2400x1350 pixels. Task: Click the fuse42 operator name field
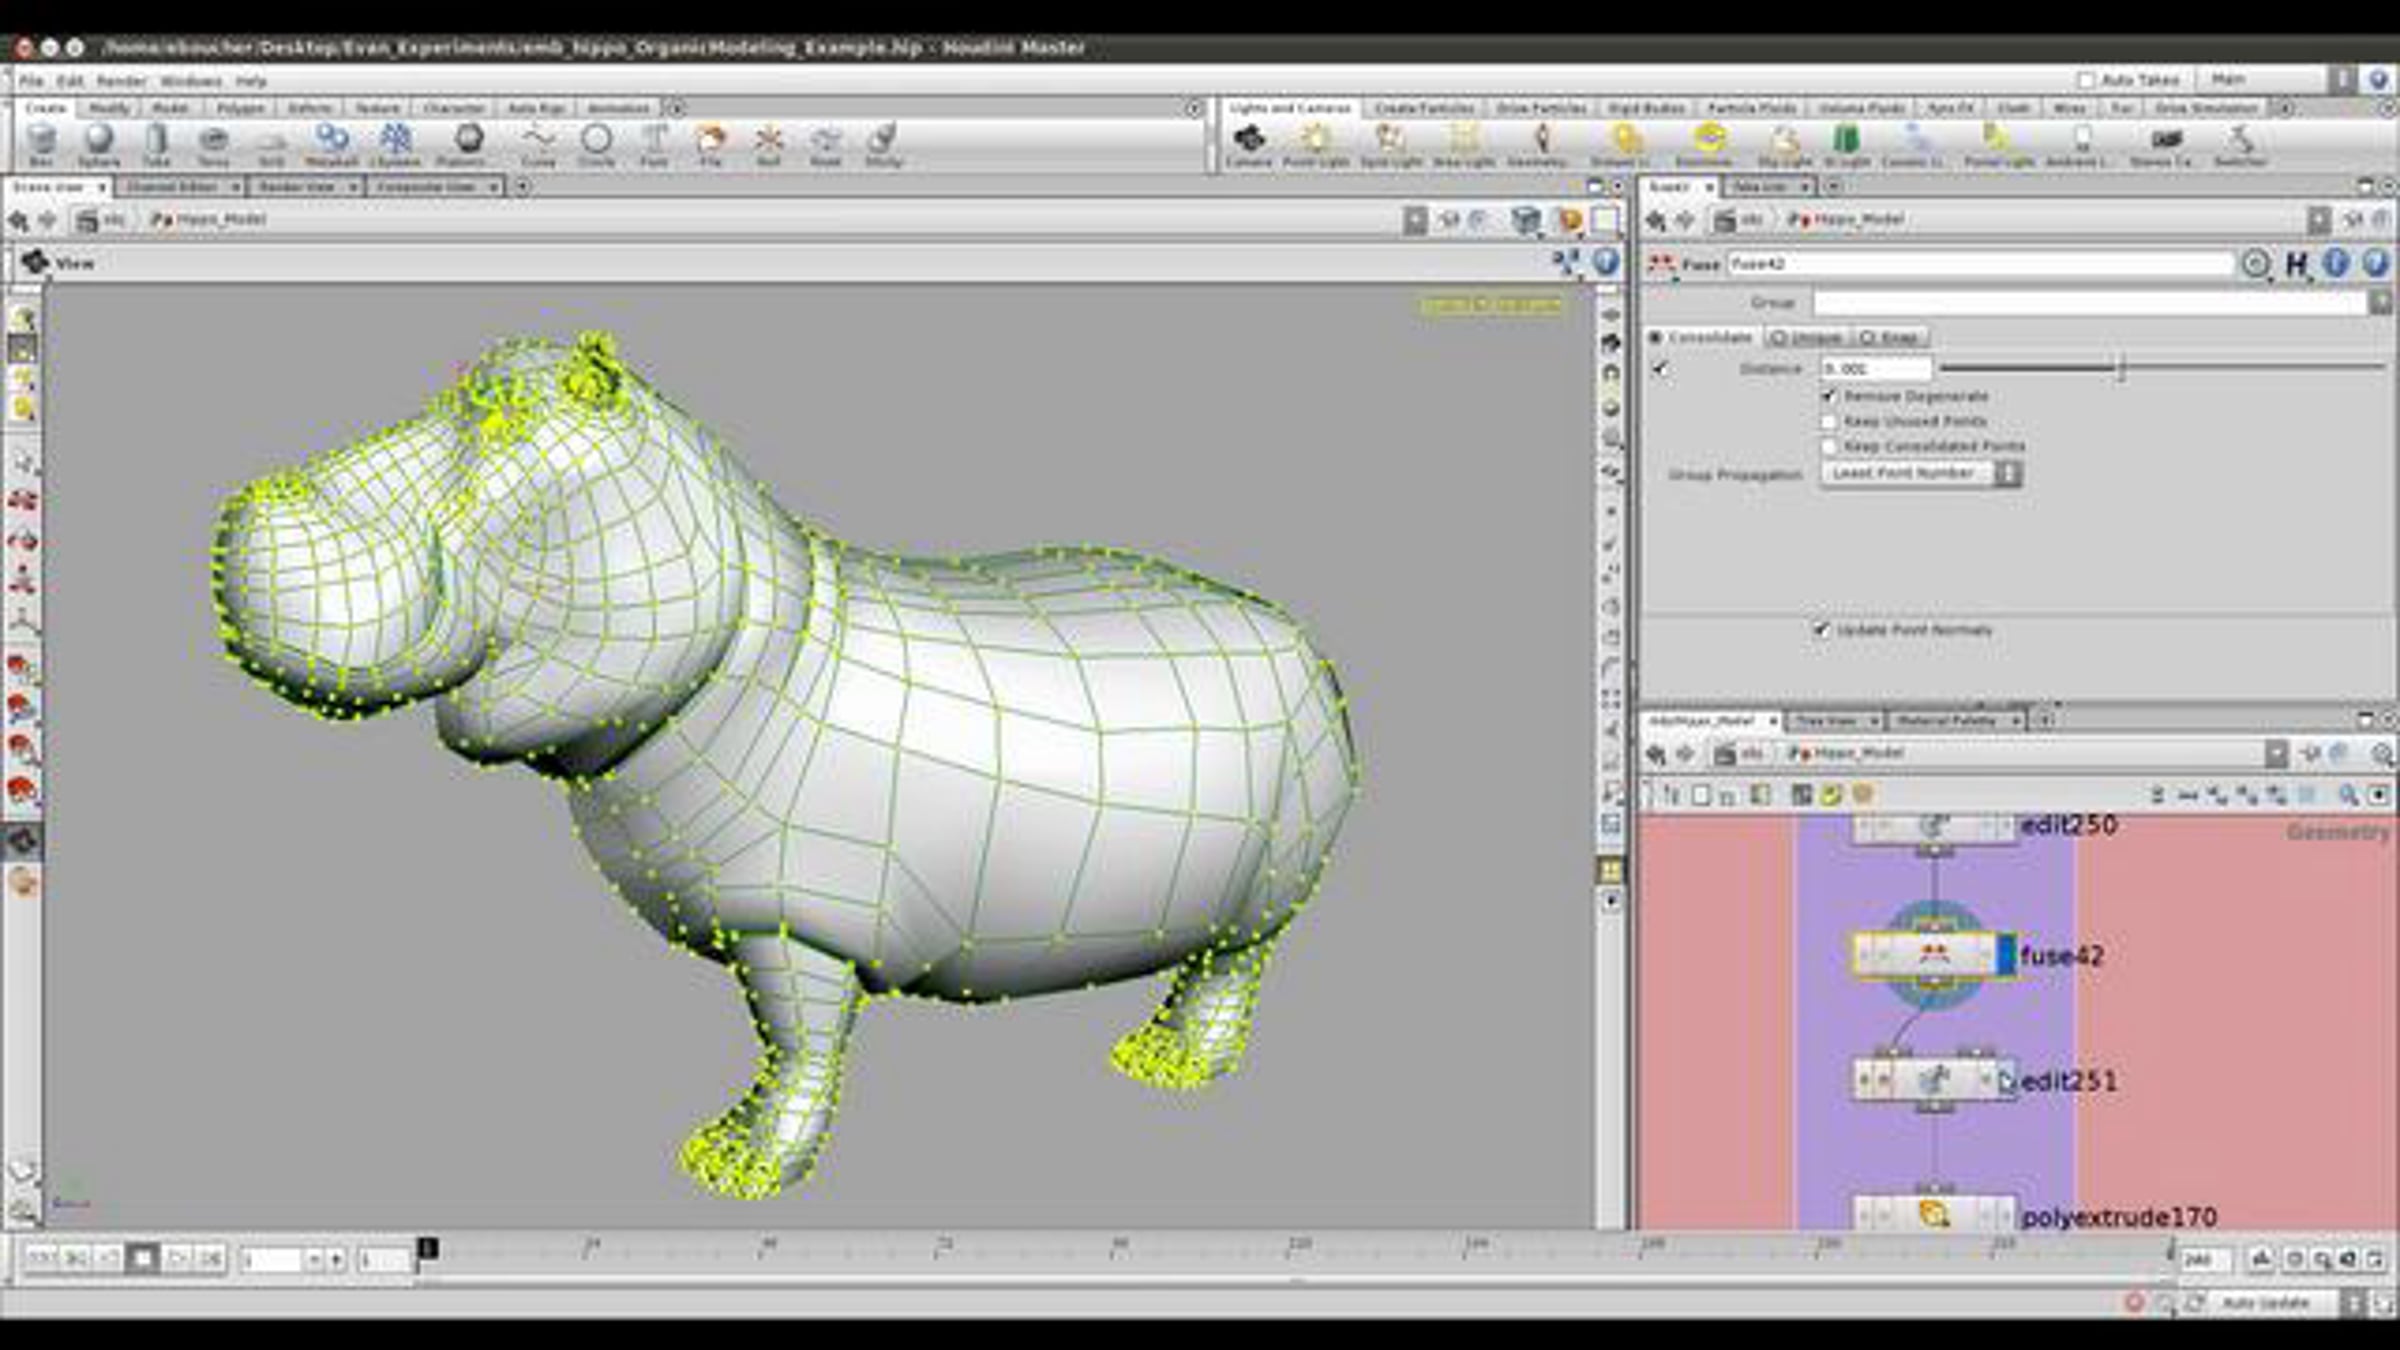(x=1981, y=264)
